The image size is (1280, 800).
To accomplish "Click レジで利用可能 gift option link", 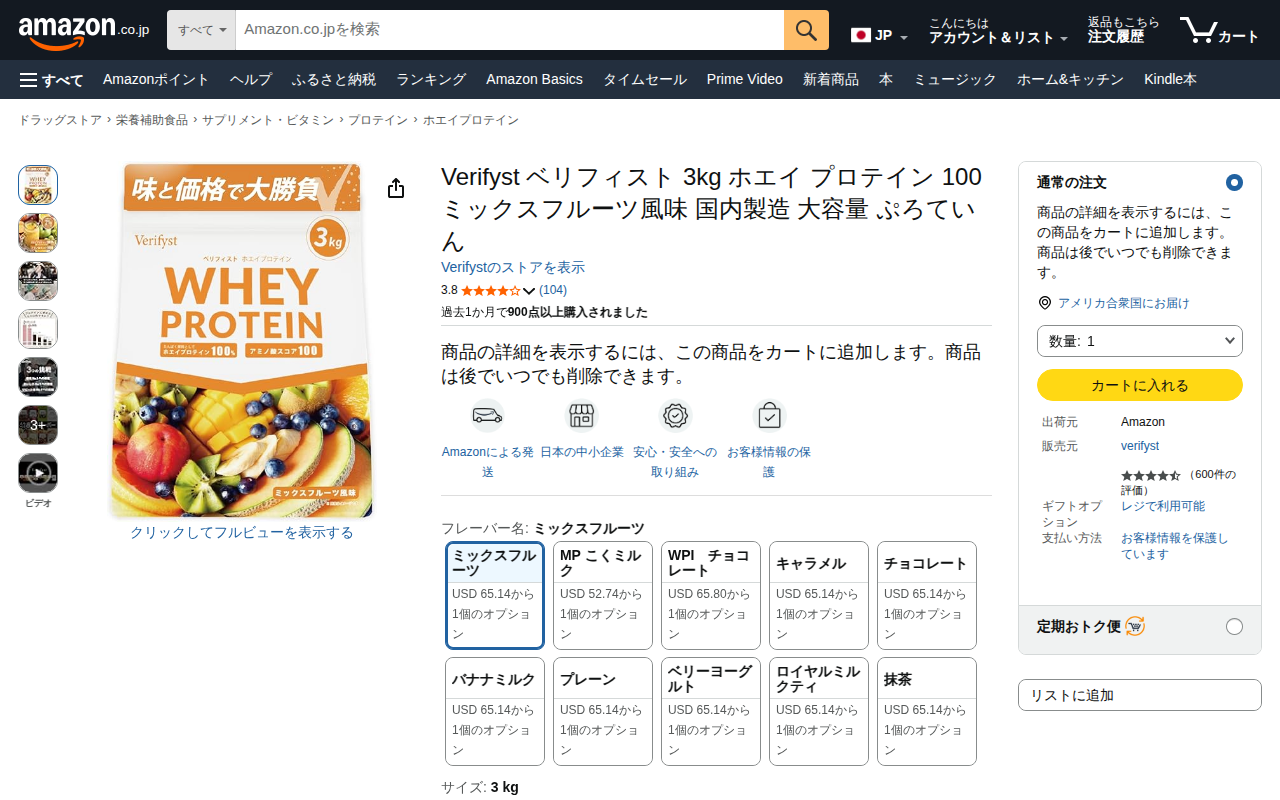I will 1163,506.
